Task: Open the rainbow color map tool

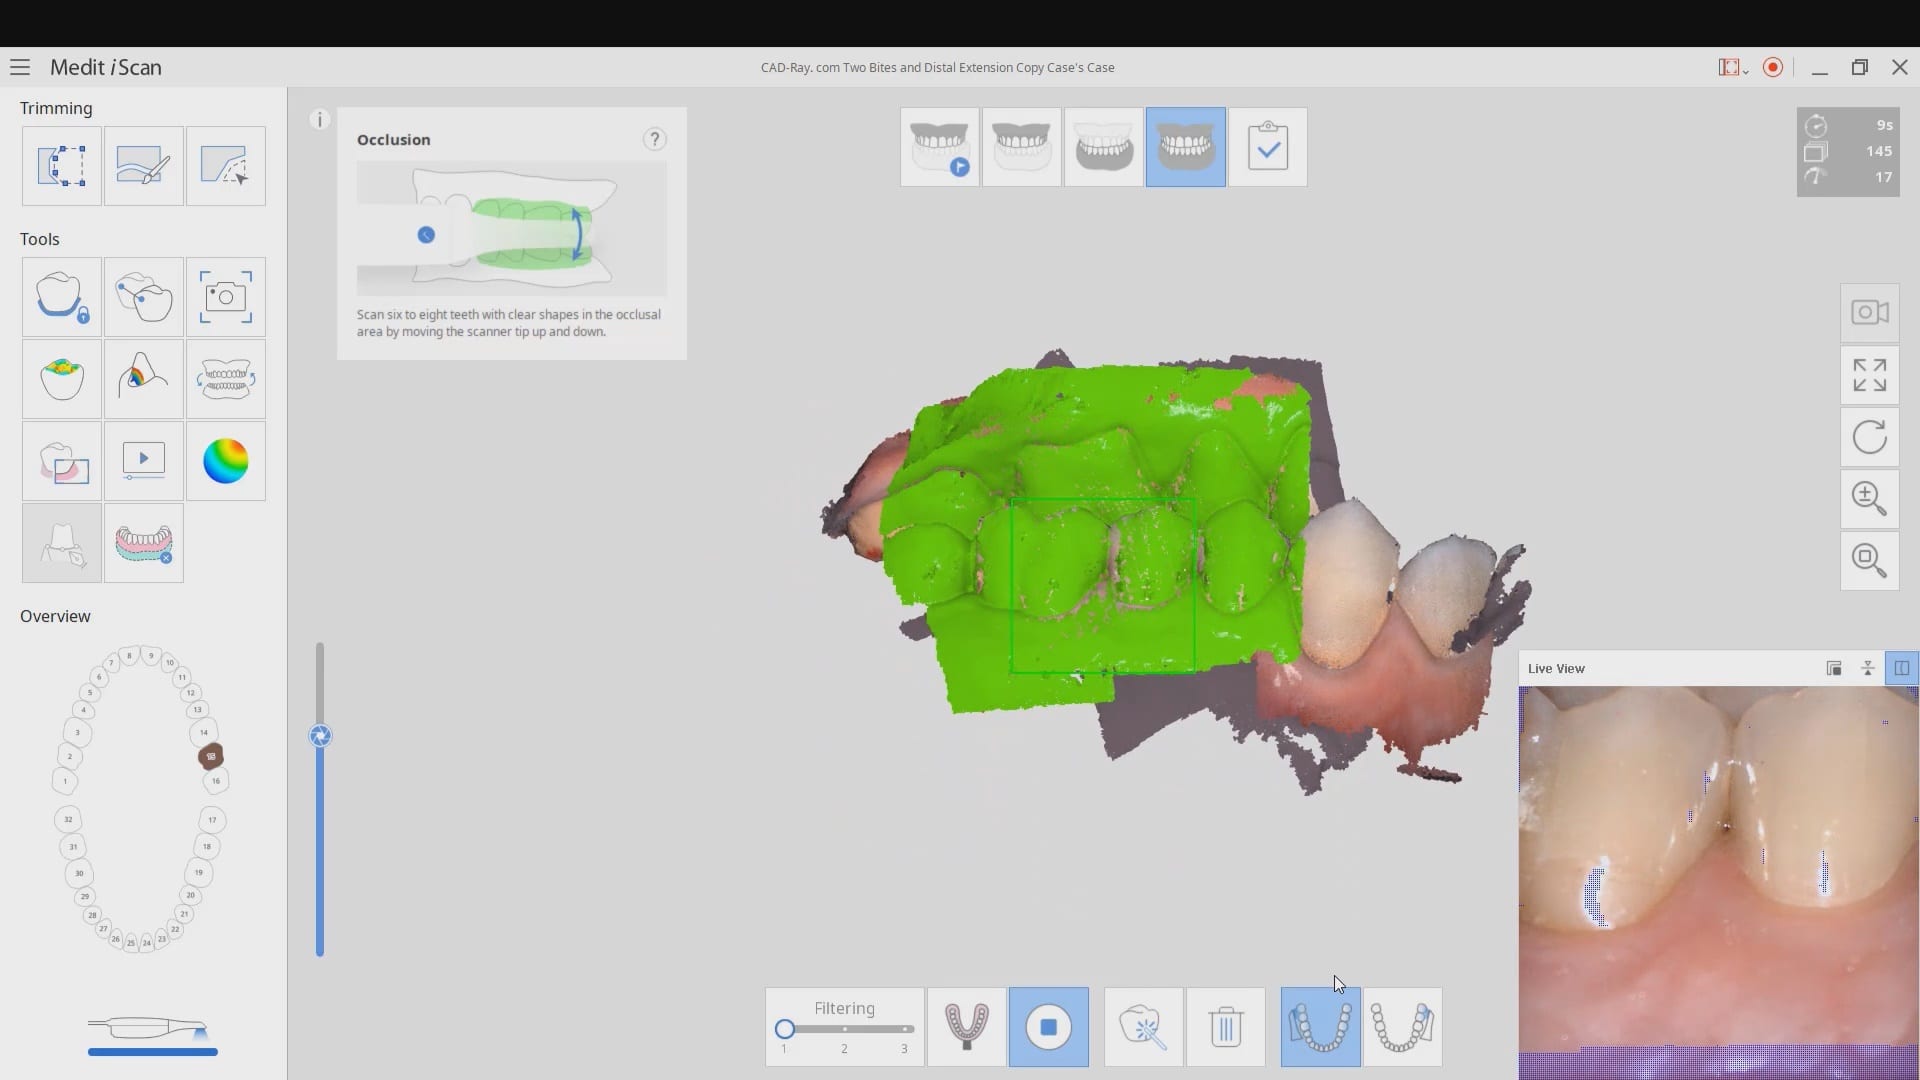Action: (x=225, y=461)
